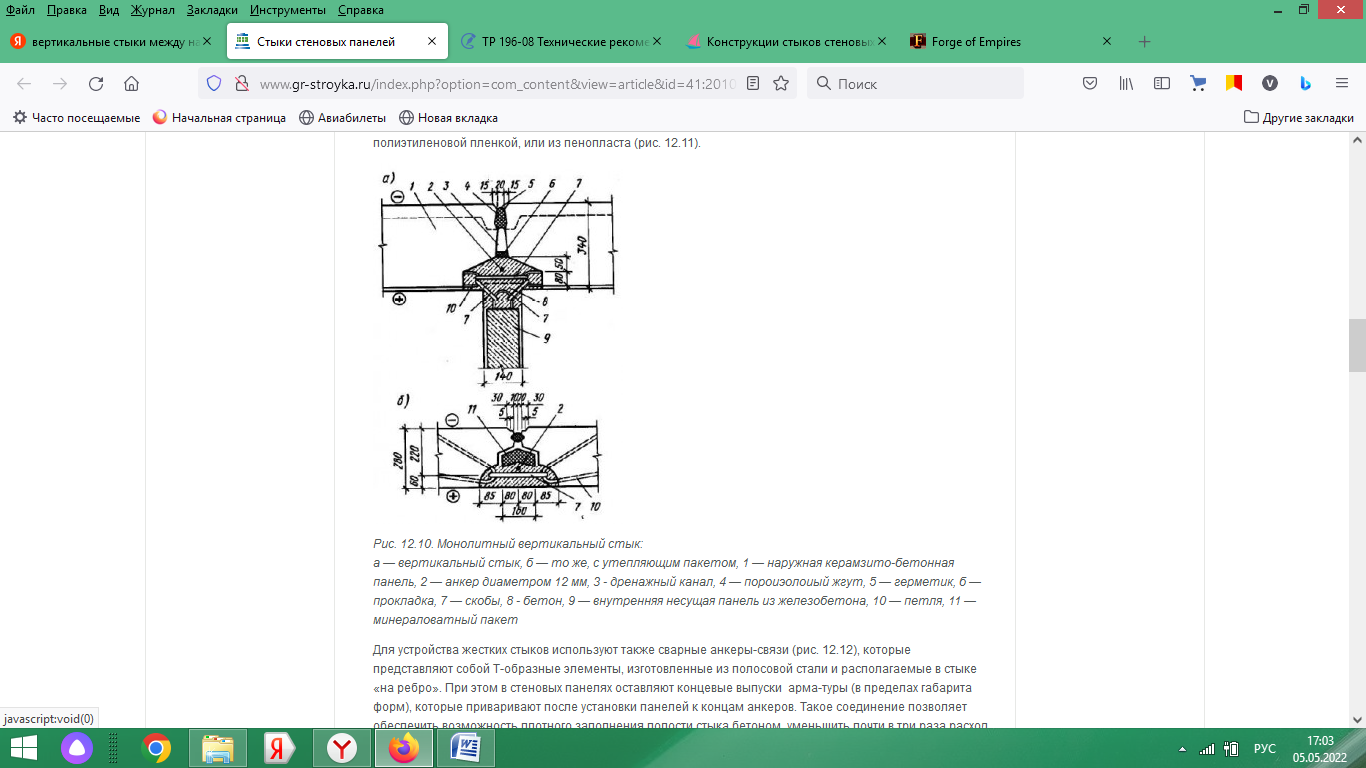Open the Закладки menu
The image size is (1366, 768).
(x=212, y=10)
